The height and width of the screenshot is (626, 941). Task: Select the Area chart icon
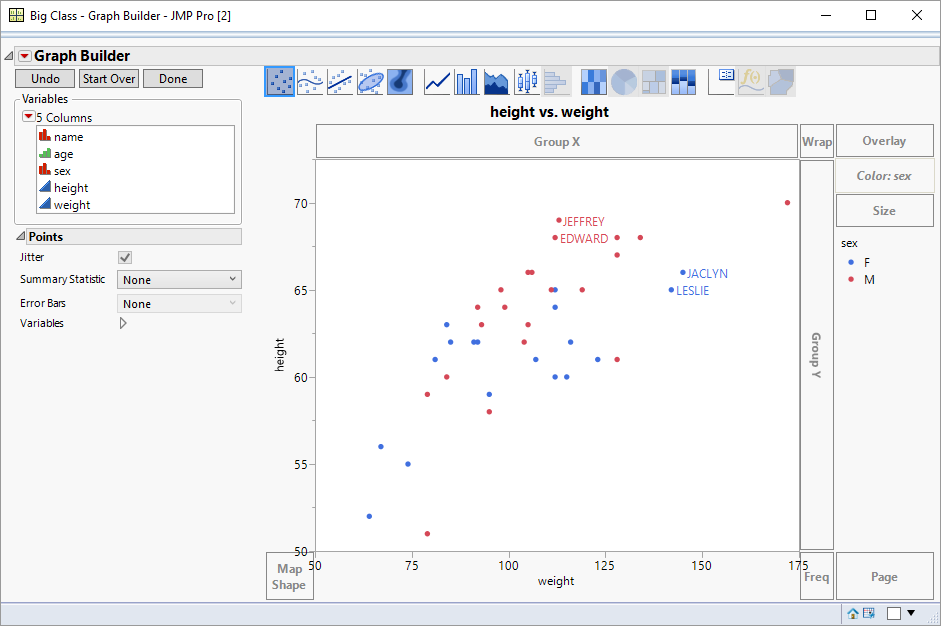[x=496, y=81]
